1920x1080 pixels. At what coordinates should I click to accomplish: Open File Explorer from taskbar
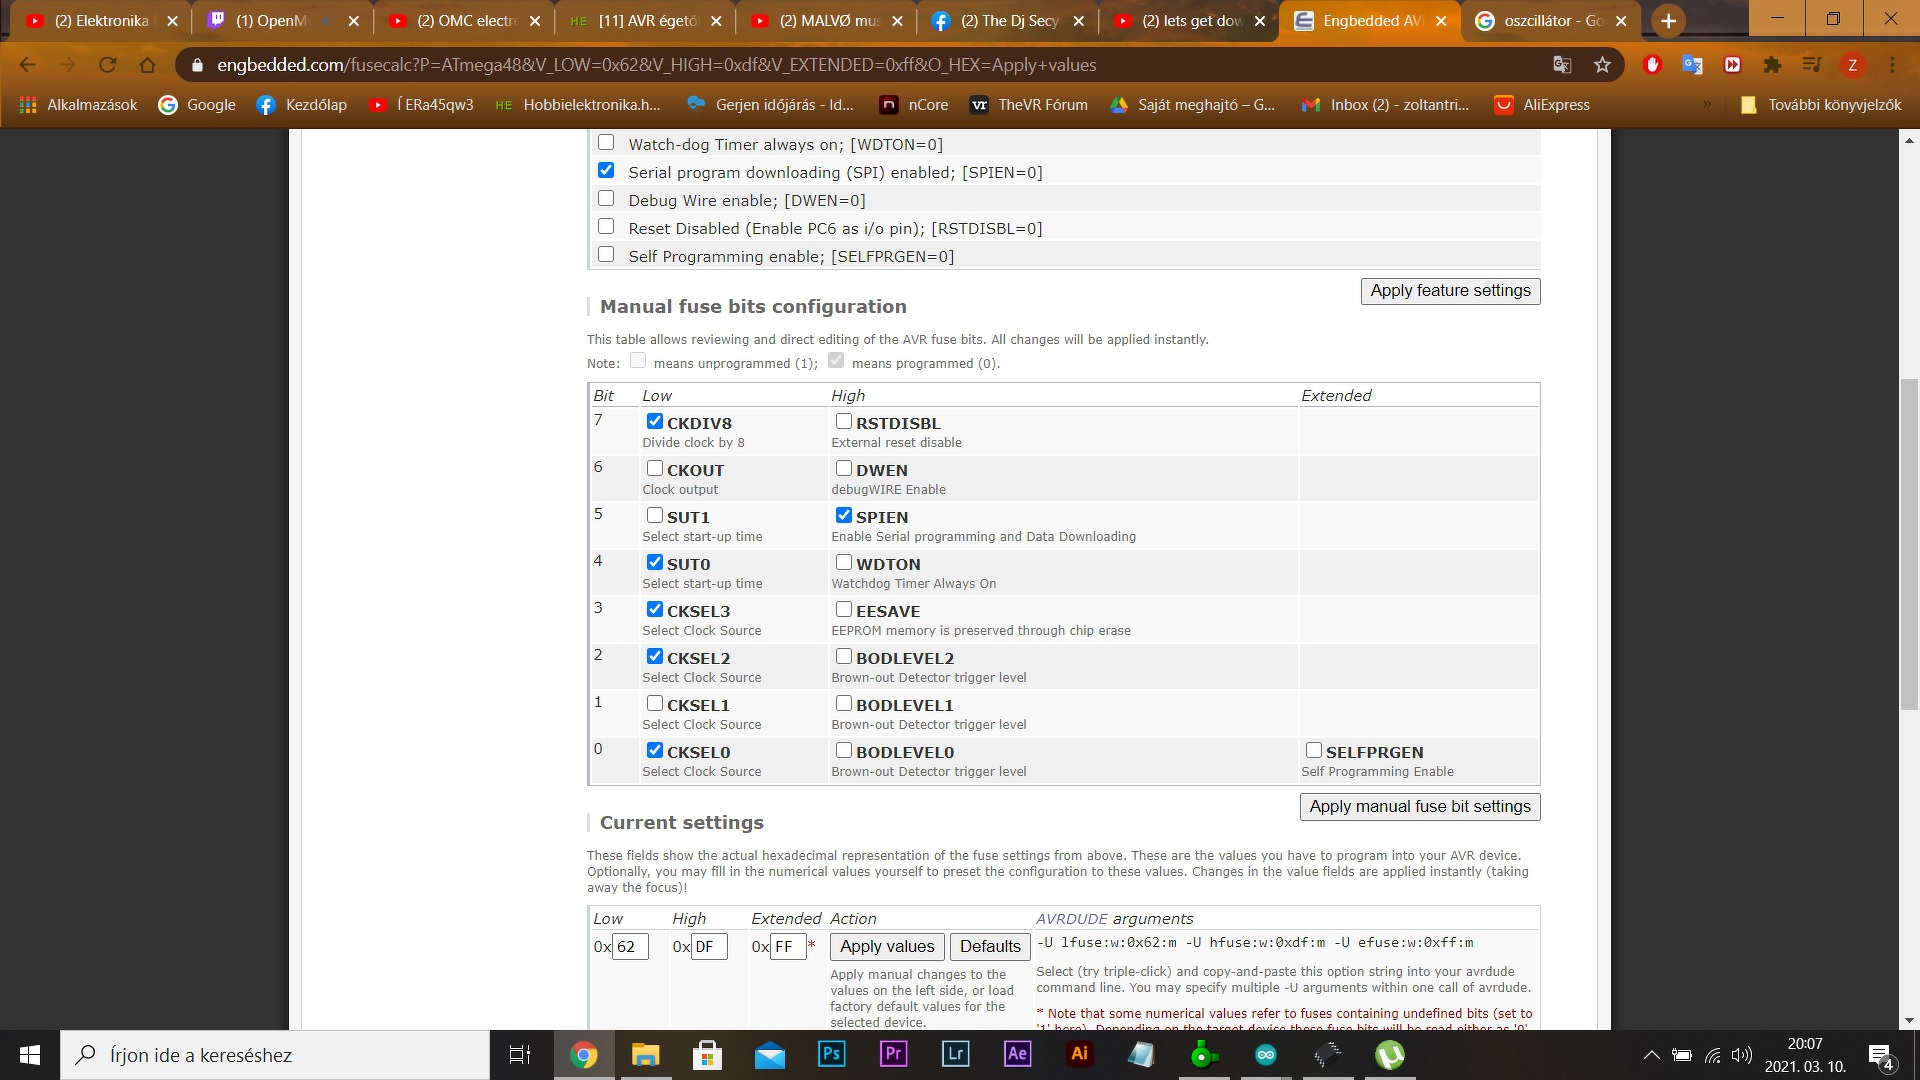(645, 1054)
